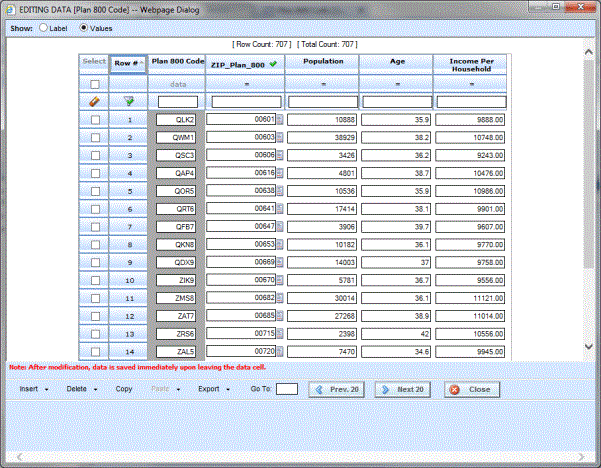Click Income cell 9945.00
Screen dimensions: 601x468
point(470,352)
